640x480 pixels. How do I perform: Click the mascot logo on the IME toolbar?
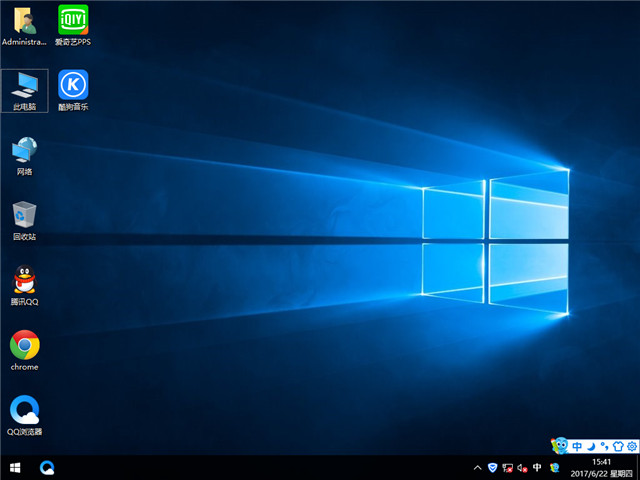560,446
